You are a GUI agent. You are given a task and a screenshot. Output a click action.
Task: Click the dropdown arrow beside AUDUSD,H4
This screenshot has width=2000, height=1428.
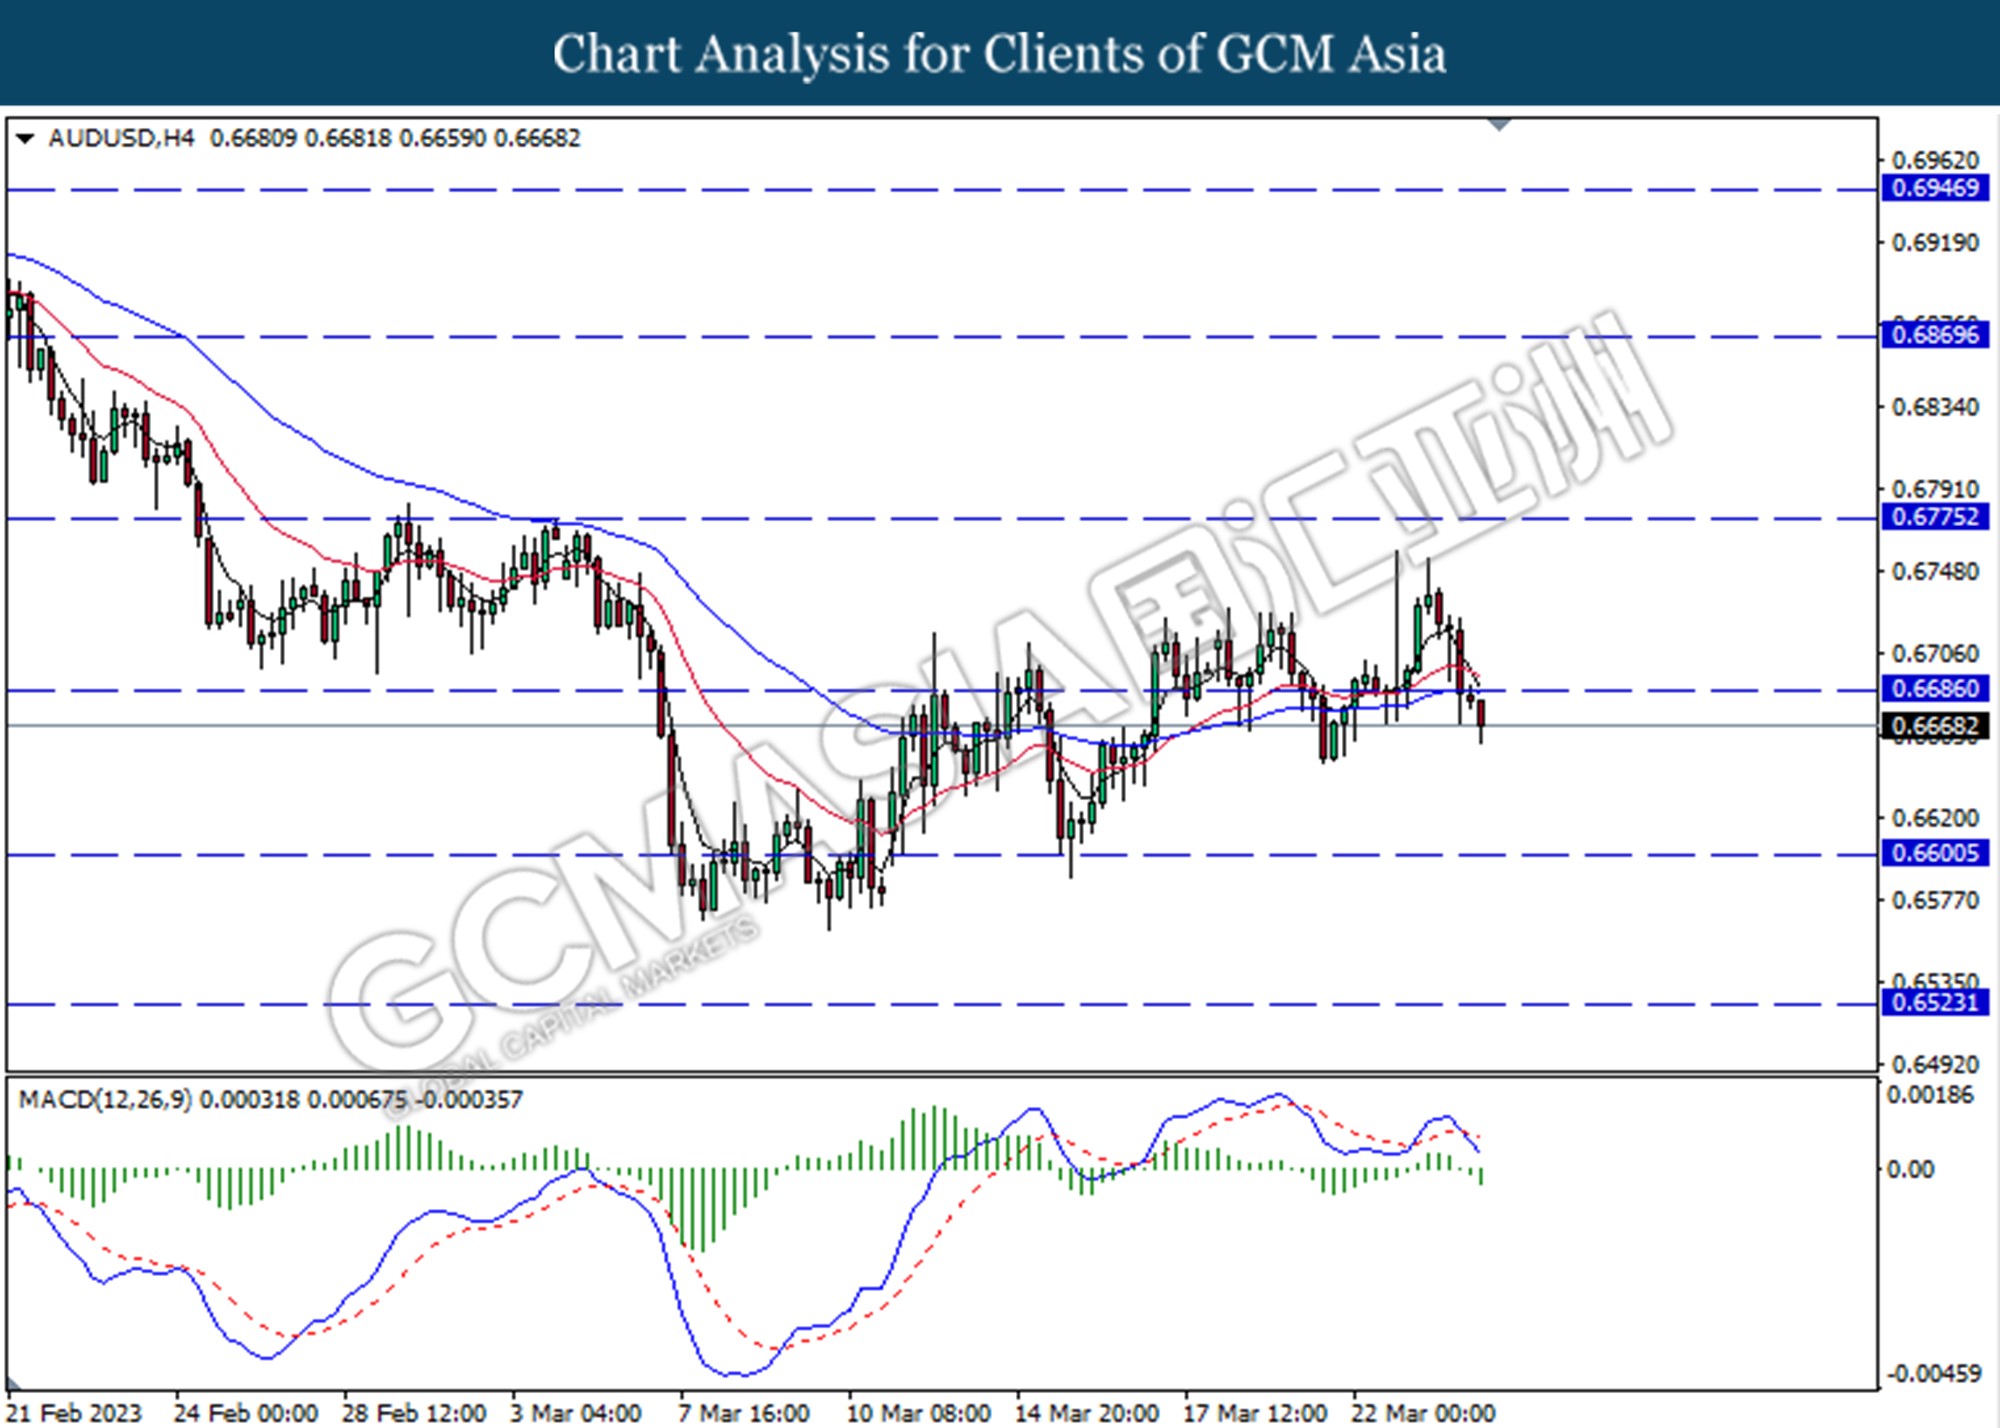[x=25, y=138]
